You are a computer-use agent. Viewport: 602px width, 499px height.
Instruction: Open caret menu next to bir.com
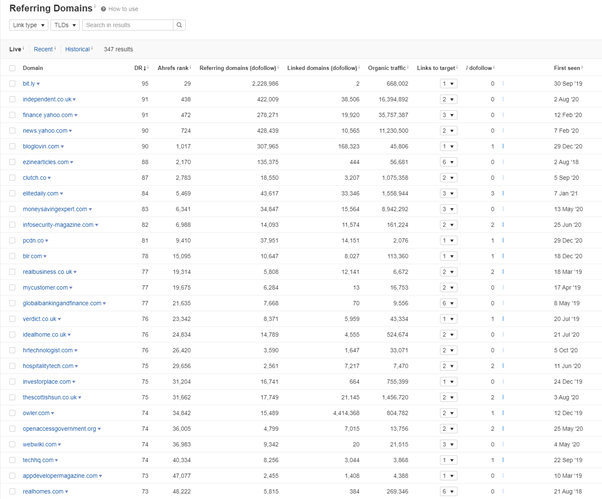45,256
